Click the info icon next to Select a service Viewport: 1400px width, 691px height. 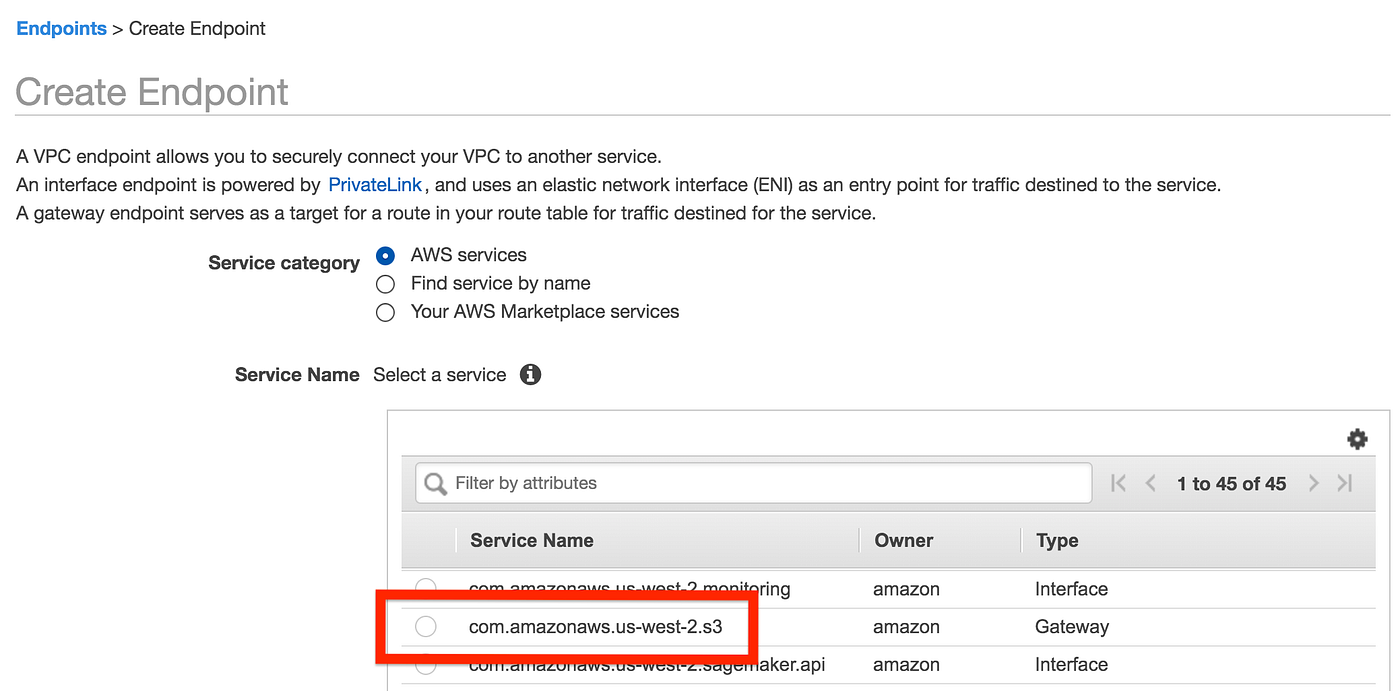click(x=530, y=374)
